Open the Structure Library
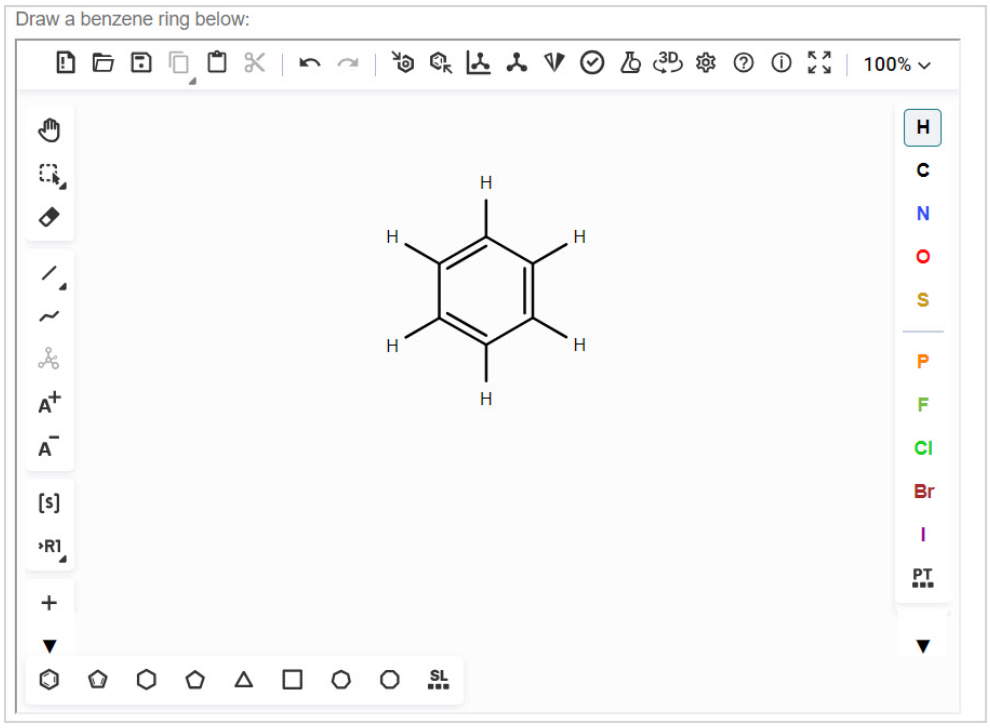 pyautogui.click(x=438, y=679)
